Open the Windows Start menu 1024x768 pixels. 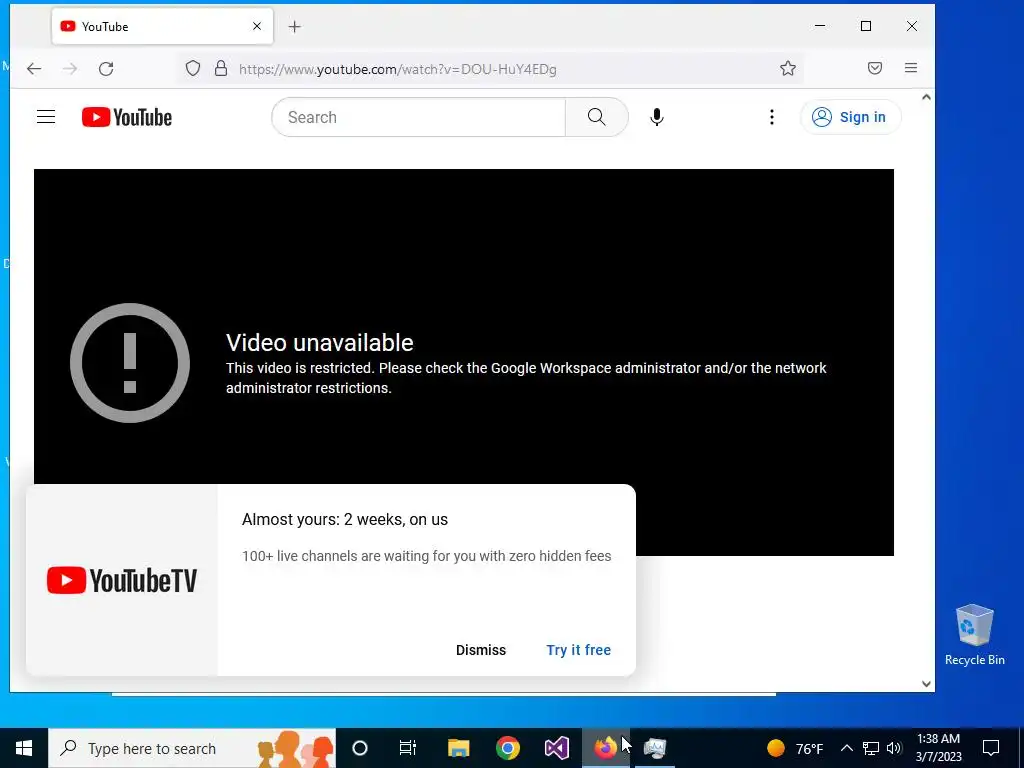[24, 748]
